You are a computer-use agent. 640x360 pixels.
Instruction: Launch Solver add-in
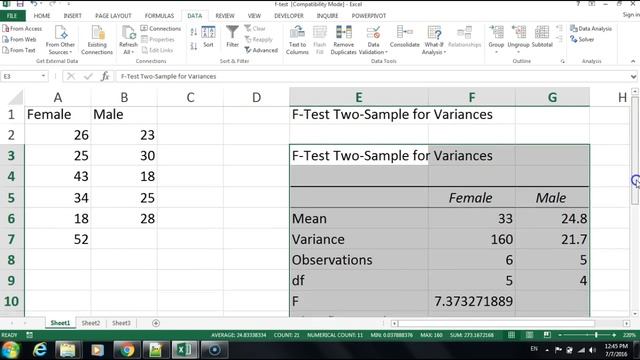(582, 40)
